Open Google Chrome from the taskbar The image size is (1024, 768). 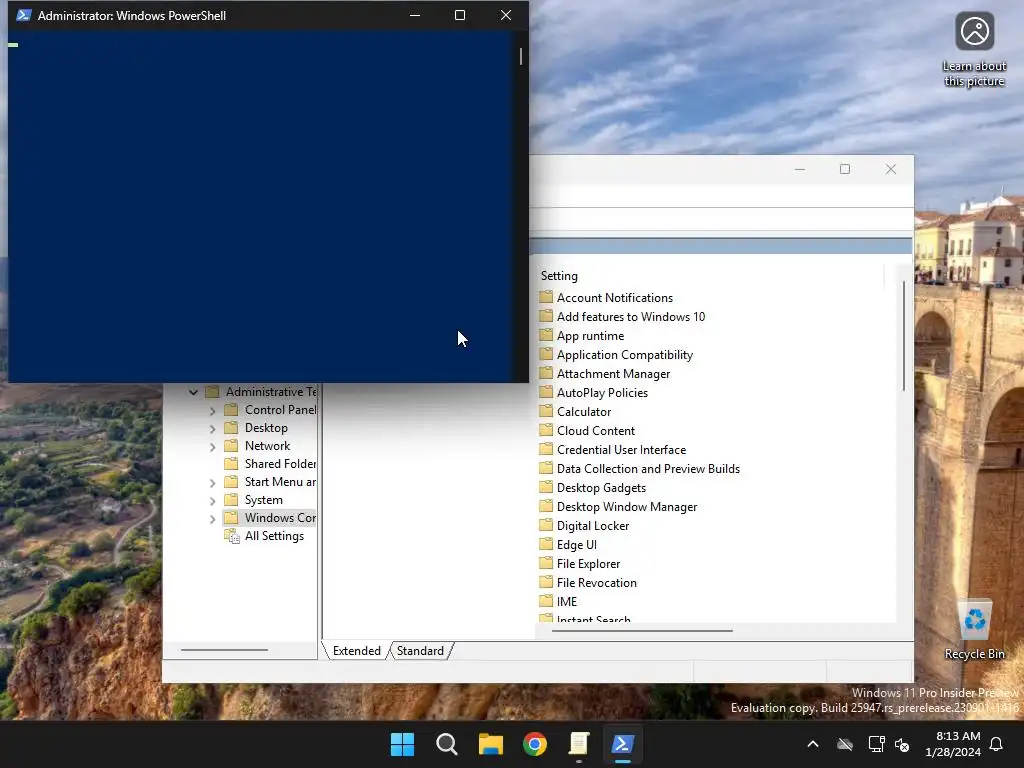(x=535, y=744)
